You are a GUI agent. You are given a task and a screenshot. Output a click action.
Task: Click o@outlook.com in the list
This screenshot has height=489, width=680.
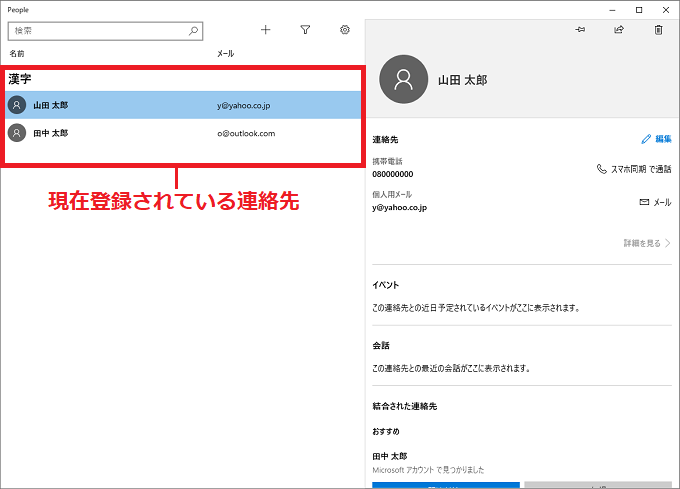246,134
